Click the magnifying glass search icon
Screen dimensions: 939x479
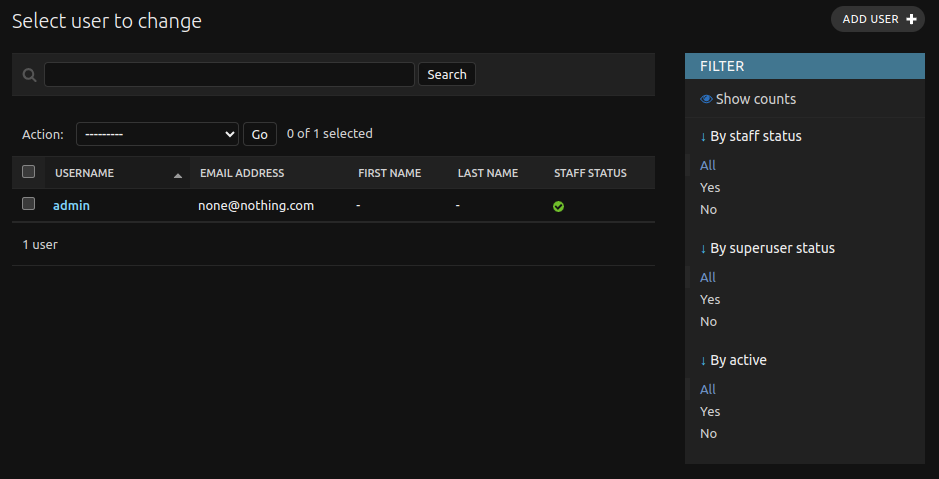click(x=29, y=75)
